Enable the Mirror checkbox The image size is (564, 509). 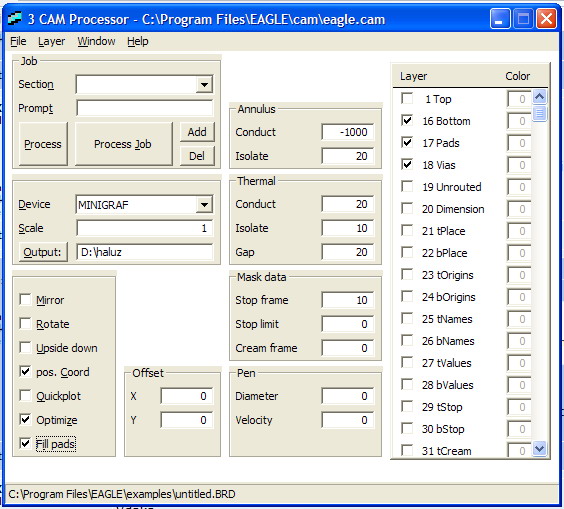point(25,300)
